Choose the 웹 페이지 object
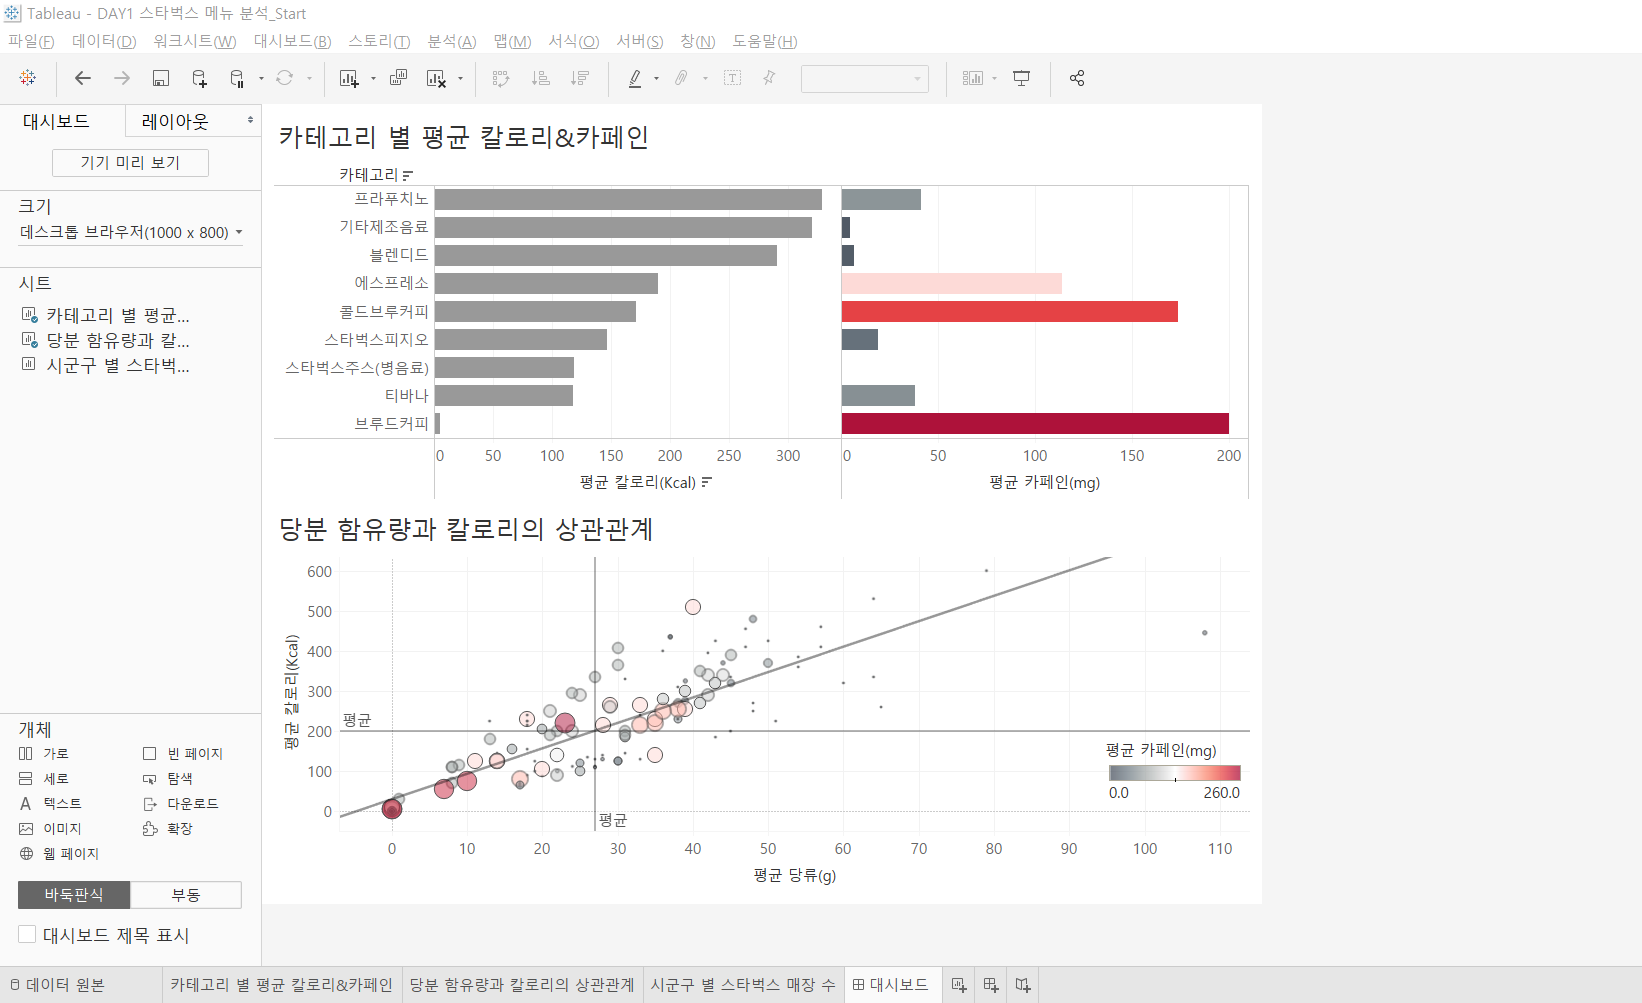The height and width of the screenshot is (1003, 1642). click(59, 854)
